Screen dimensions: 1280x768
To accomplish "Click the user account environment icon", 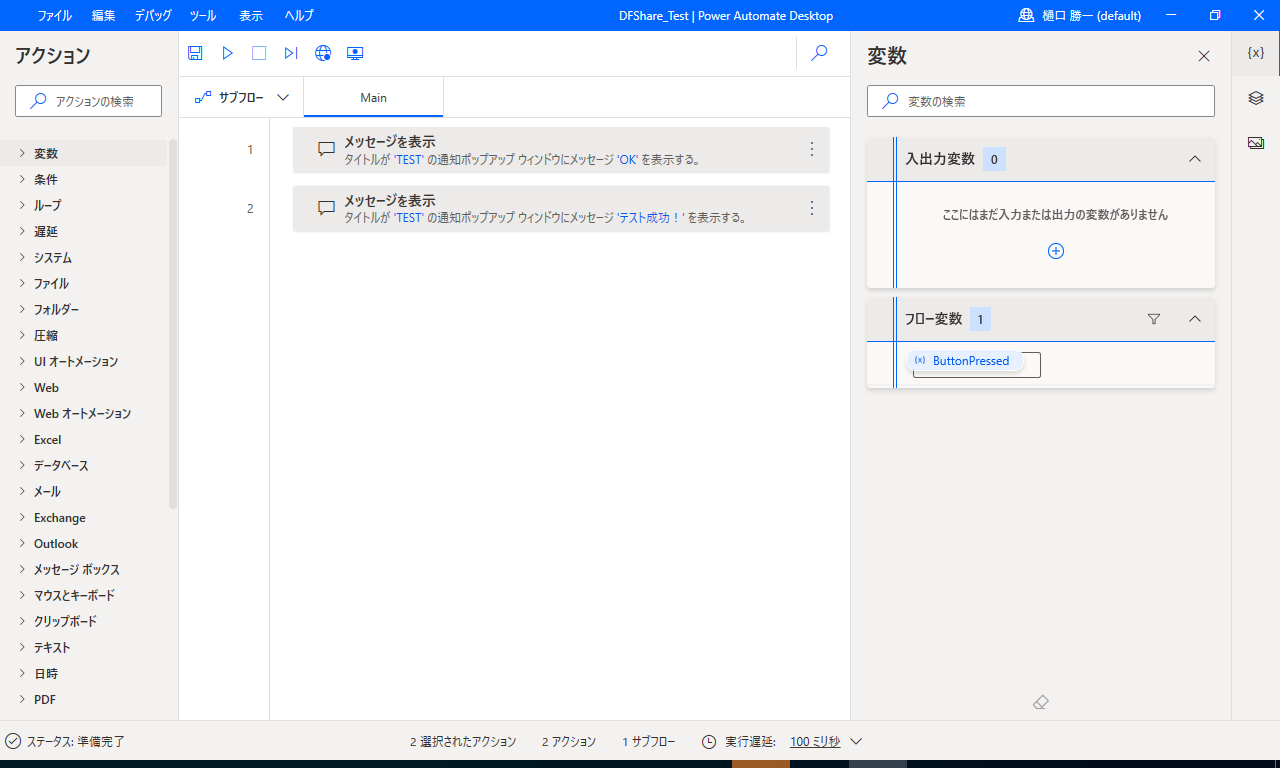I will click(1026, 15).
